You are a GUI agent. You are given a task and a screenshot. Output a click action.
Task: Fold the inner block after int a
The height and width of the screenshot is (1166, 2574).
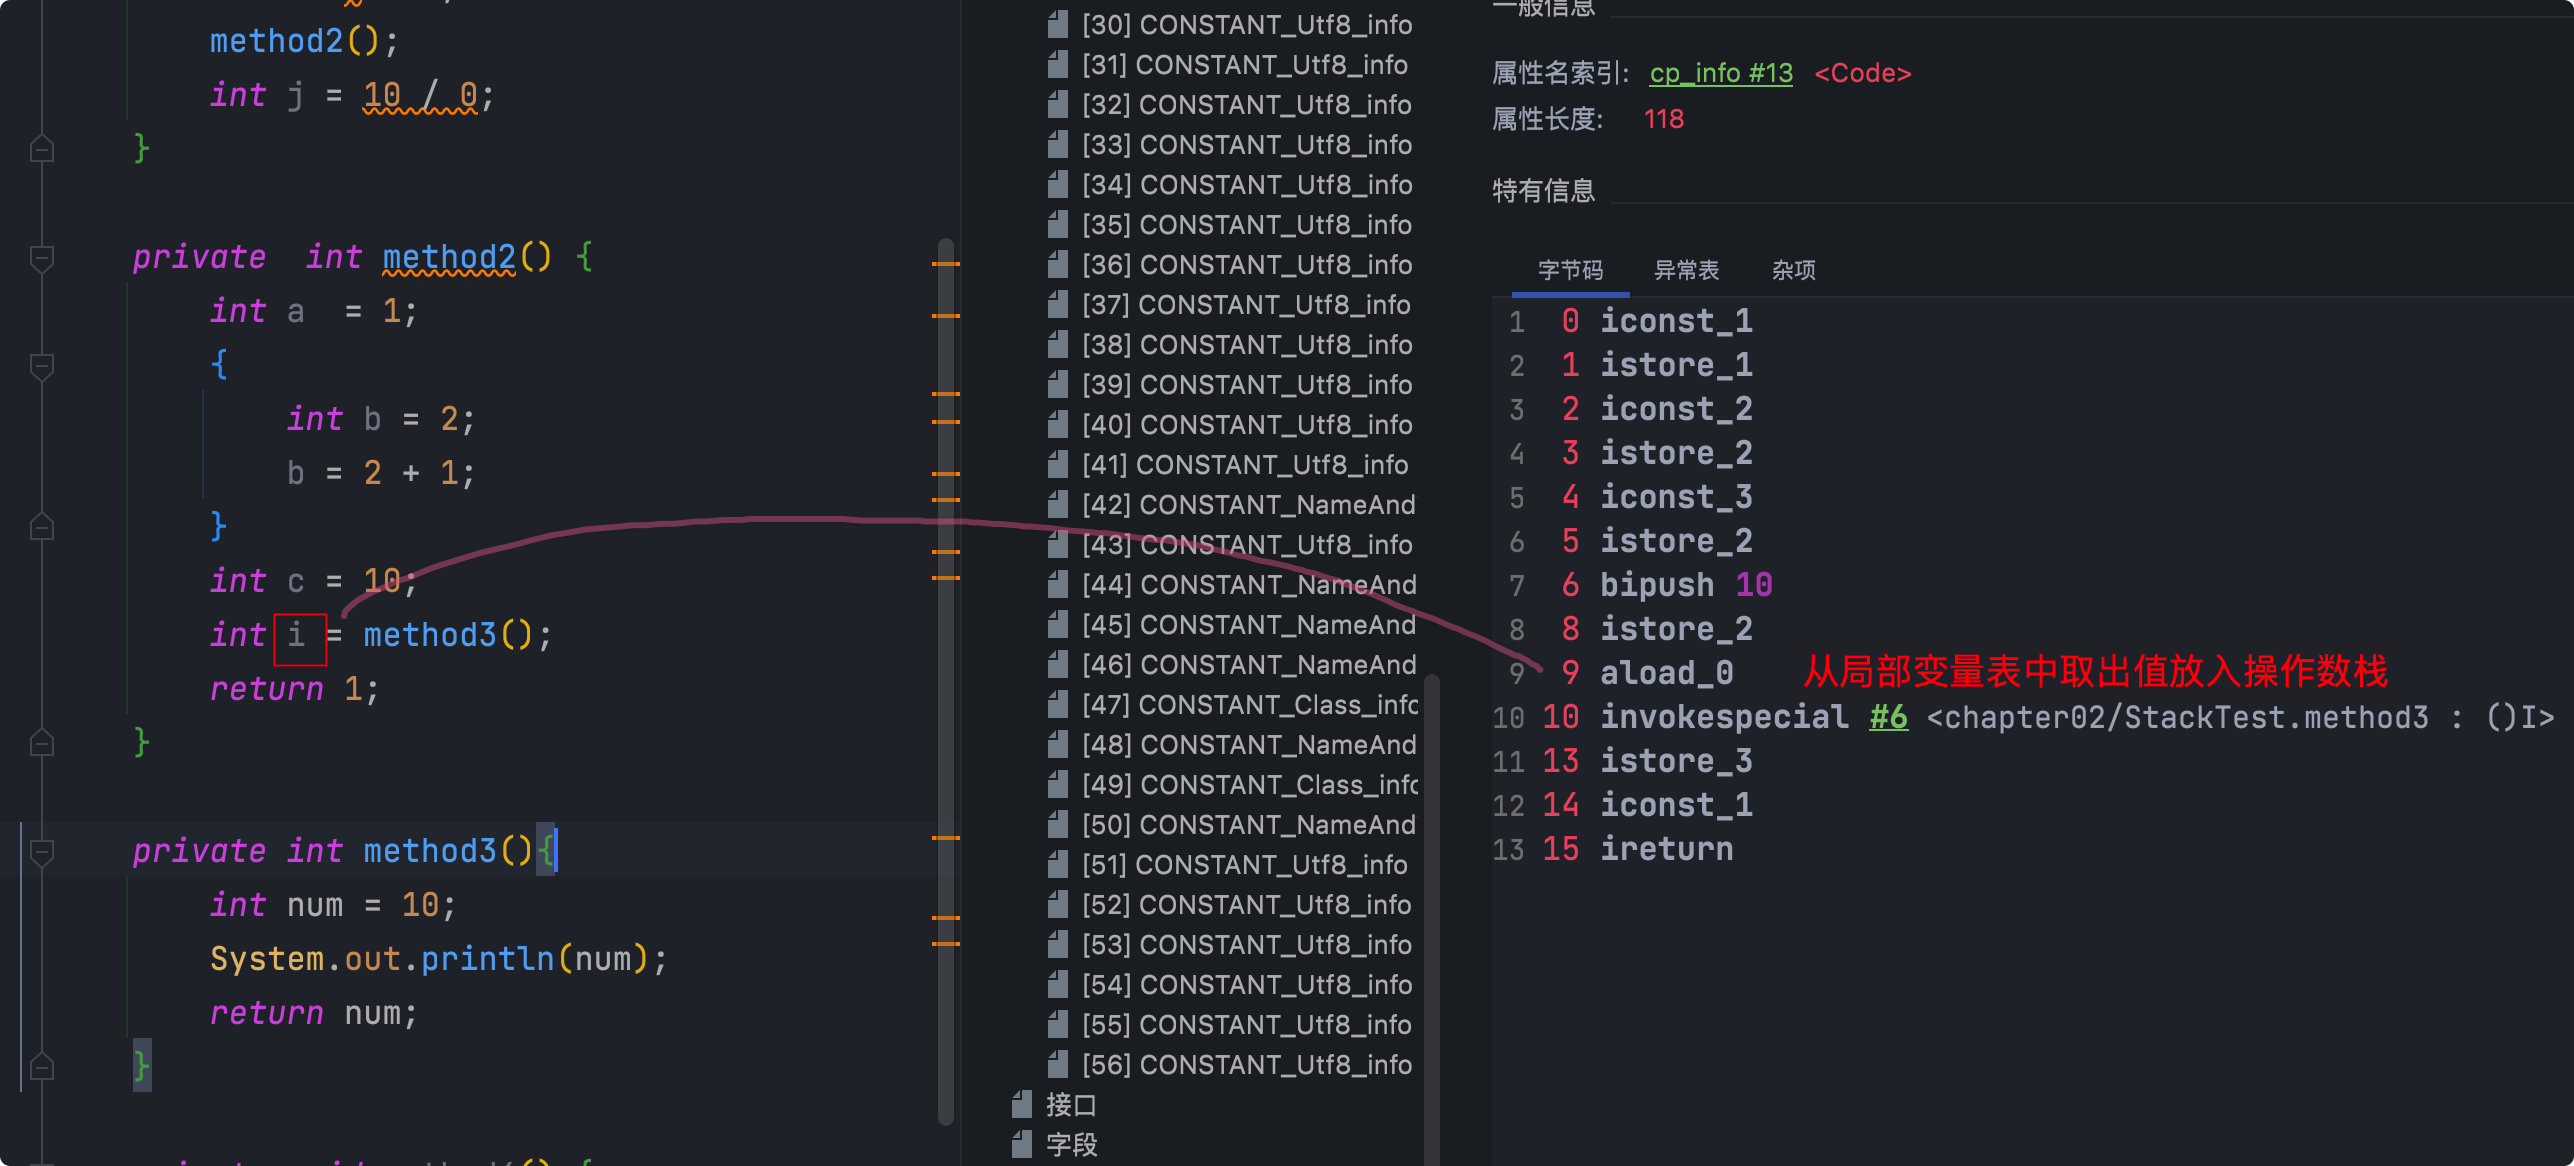tap(42, 366)
